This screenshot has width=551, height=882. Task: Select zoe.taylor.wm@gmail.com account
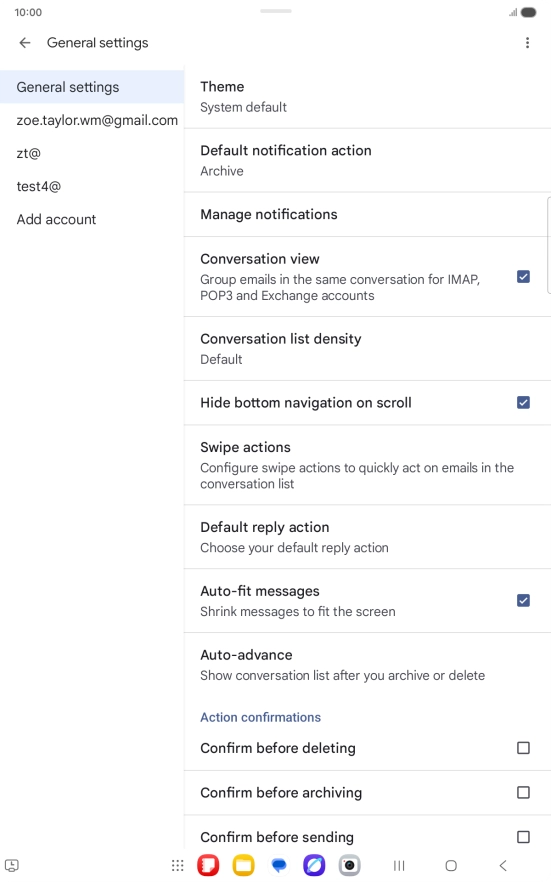click(92, 120)
